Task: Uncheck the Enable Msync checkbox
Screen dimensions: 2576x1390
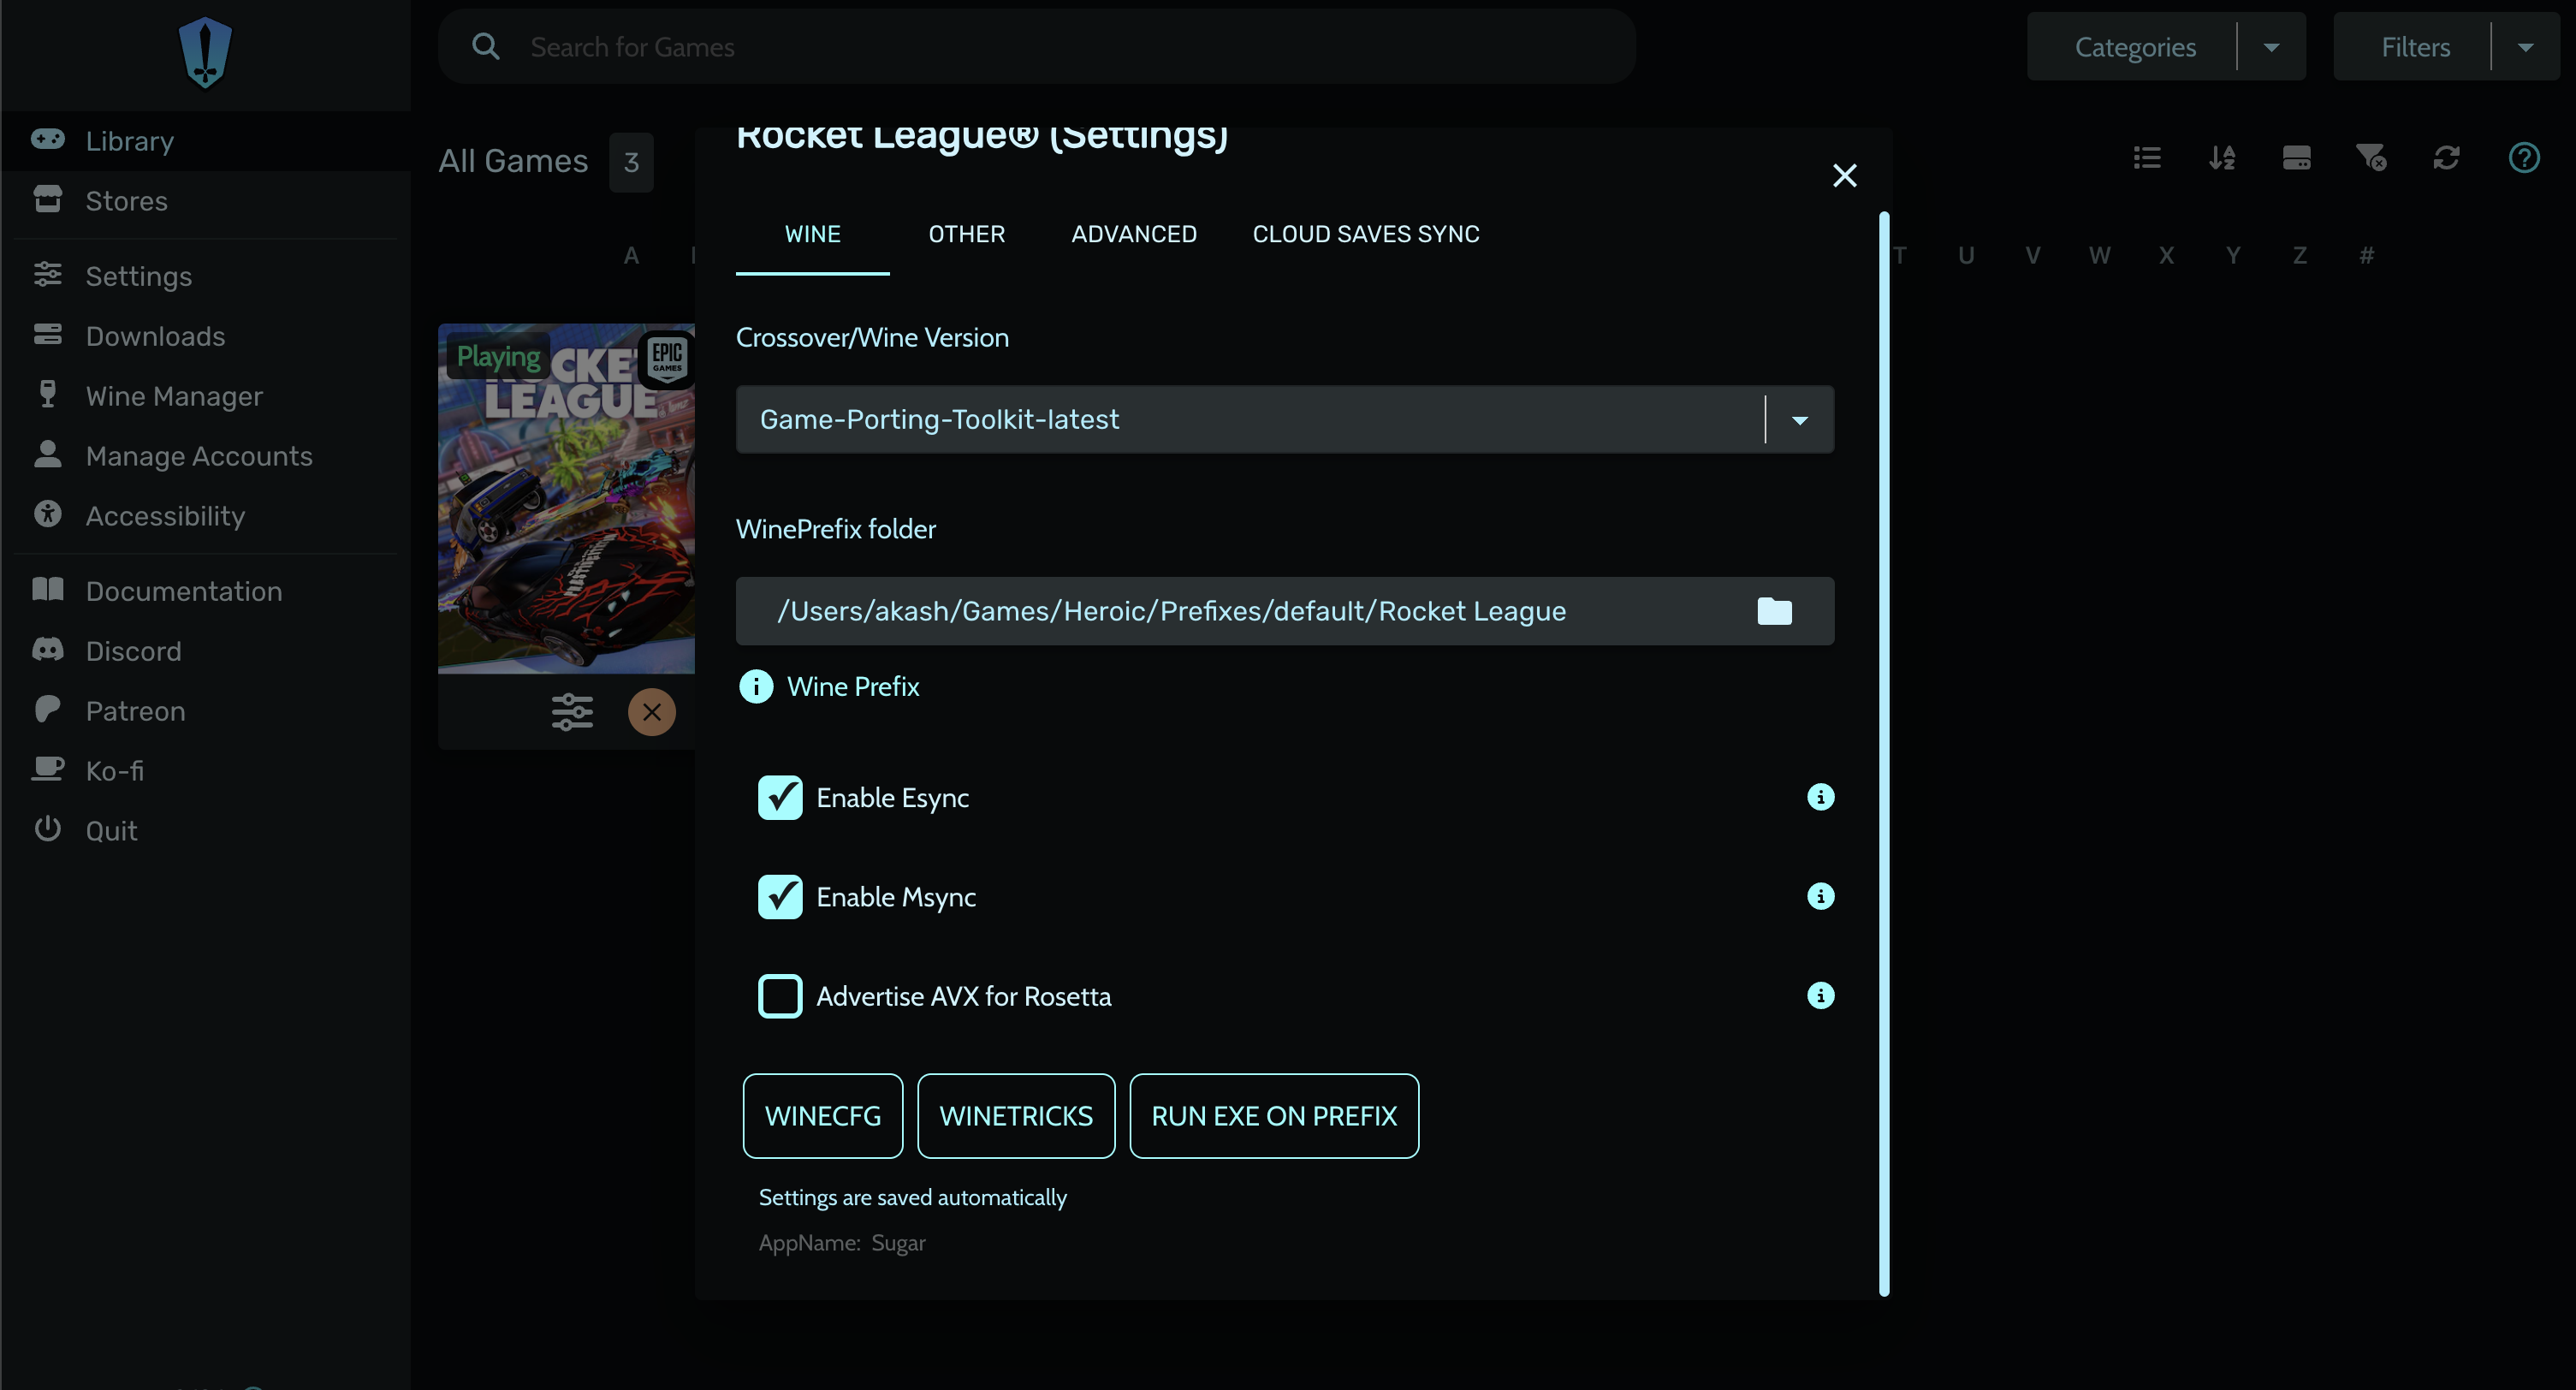Action: 780,897
